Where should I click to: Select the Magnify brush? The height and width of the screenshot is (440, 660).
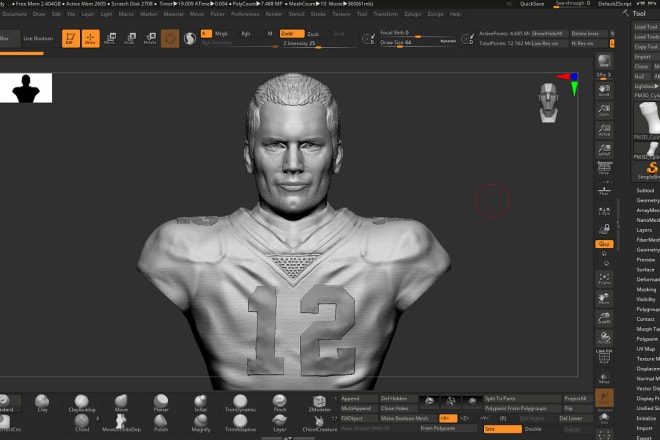(201, 423)
